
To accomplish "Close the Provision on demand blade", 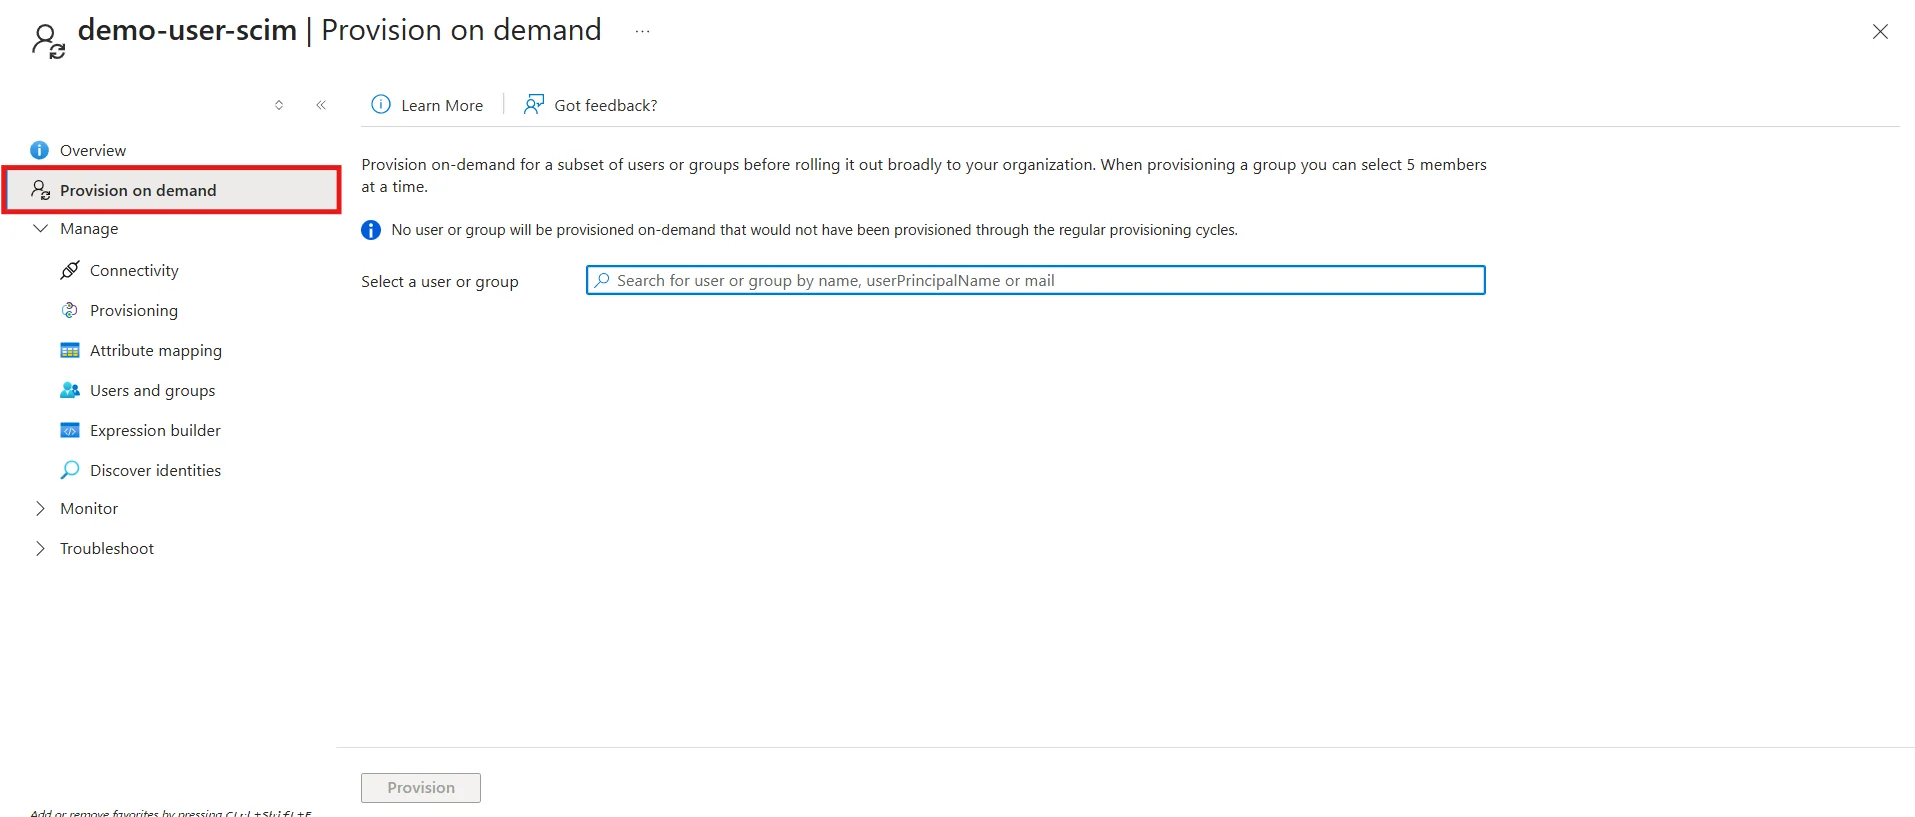I will point(1880,32).
